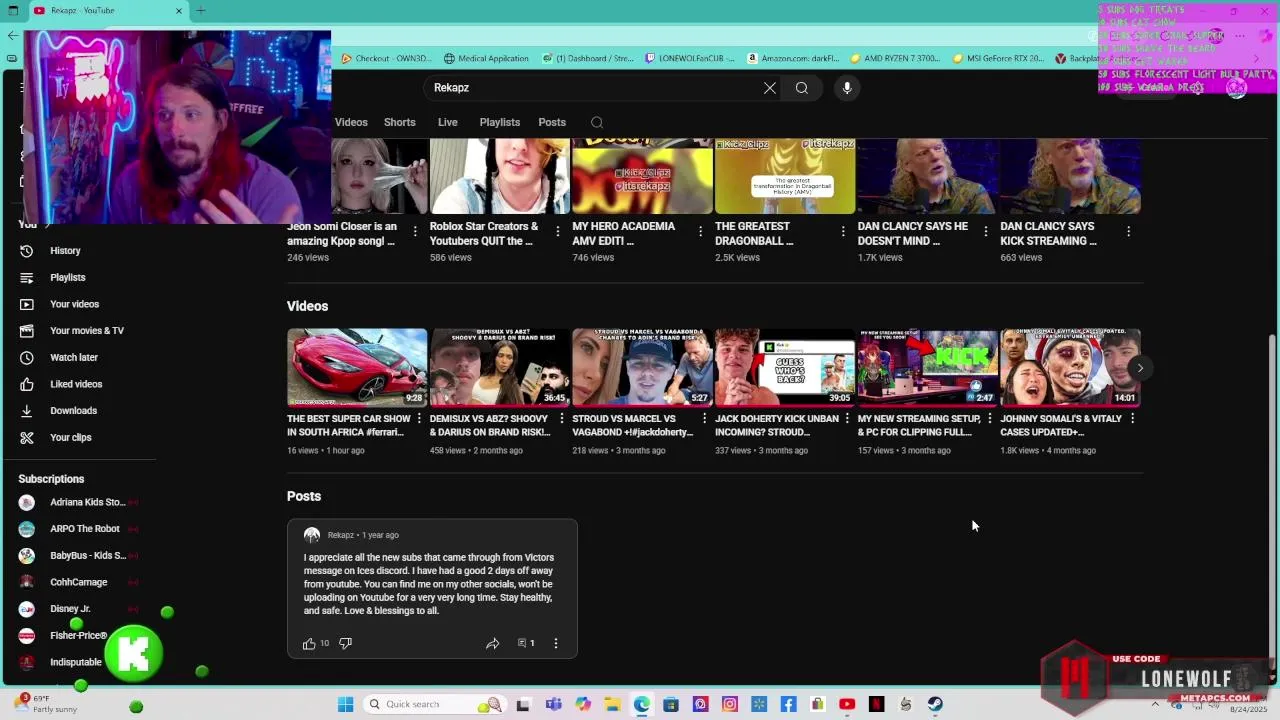Open Medical Application bookmark
The image size is (1280, 720).
[486, 59]
